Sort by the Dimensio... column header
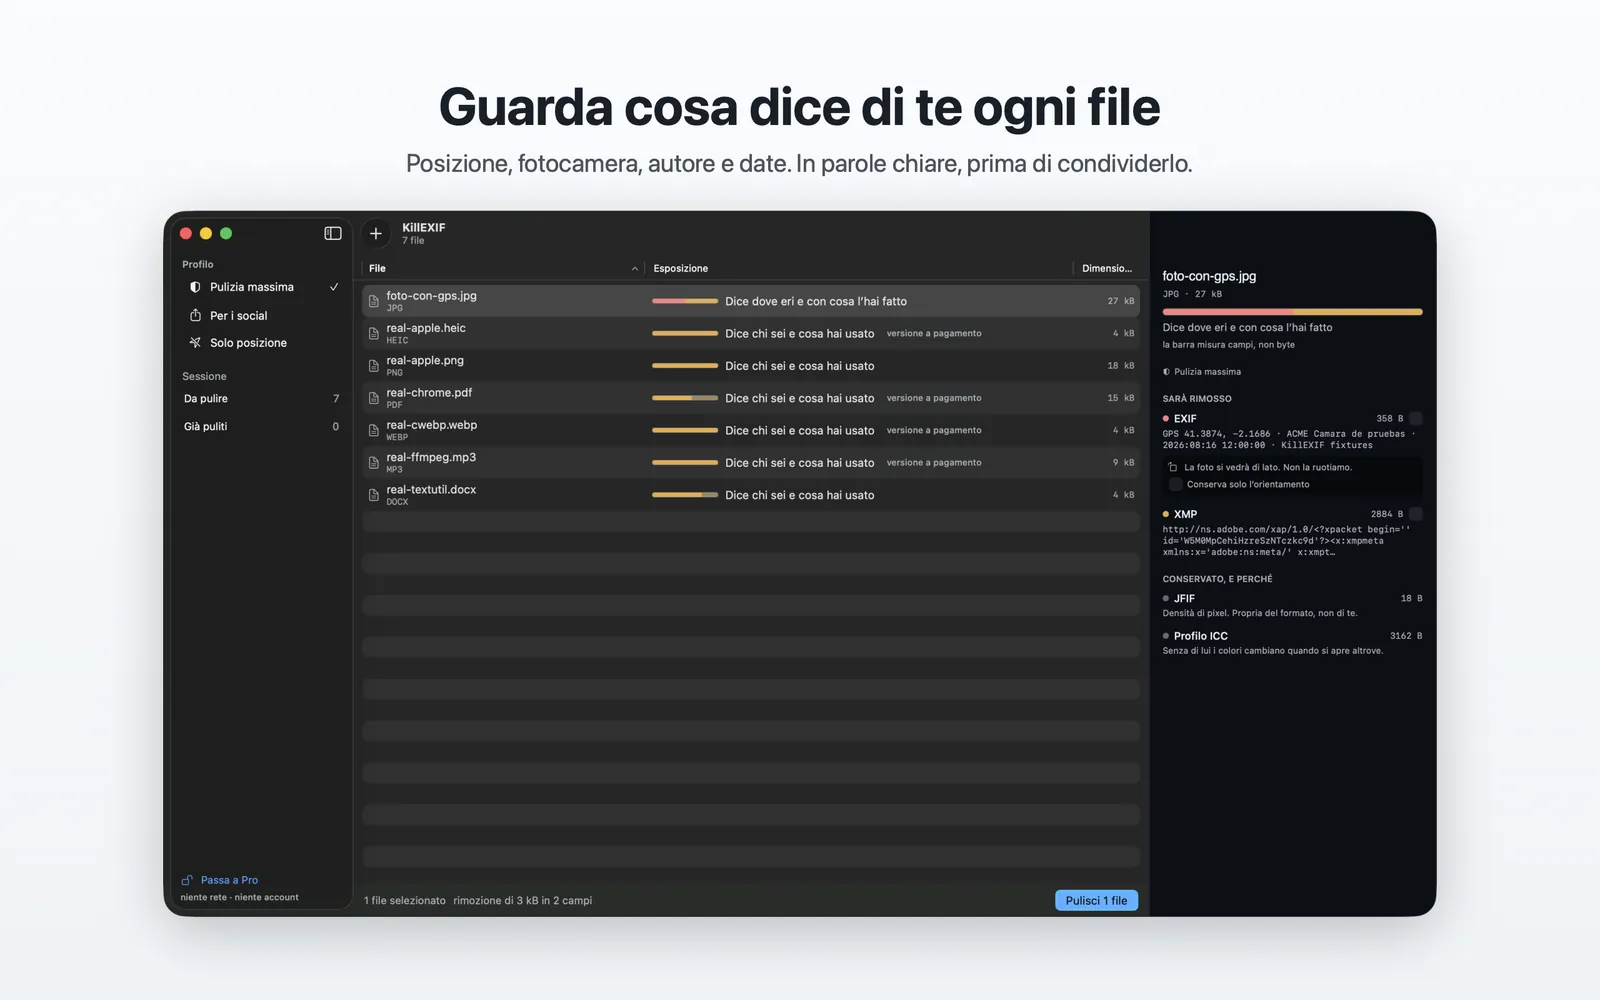 point(1107,268)
